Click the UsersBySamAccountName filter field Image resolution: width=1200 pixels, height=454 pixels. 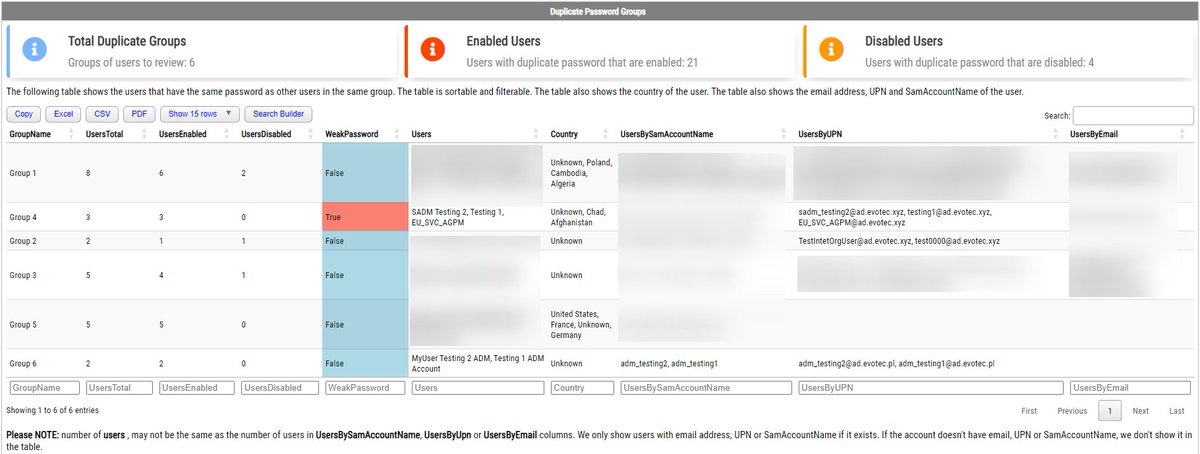705,387
